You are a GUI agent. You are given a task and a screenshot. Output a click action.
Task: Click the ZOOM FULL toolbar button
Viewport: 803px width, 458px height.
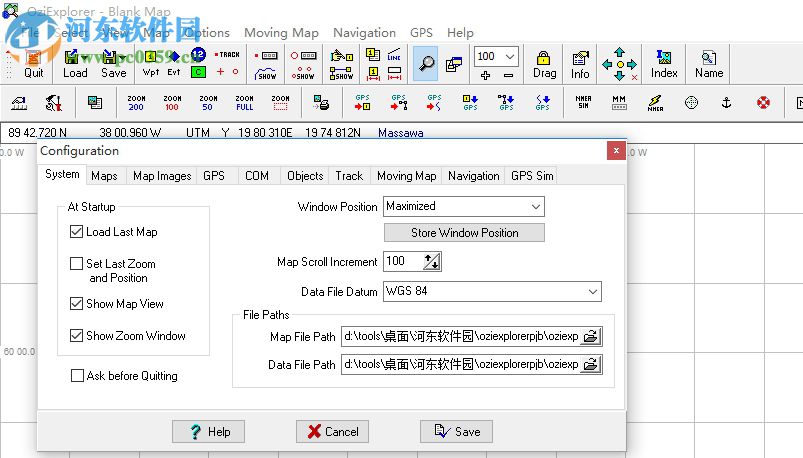[244, 103]
